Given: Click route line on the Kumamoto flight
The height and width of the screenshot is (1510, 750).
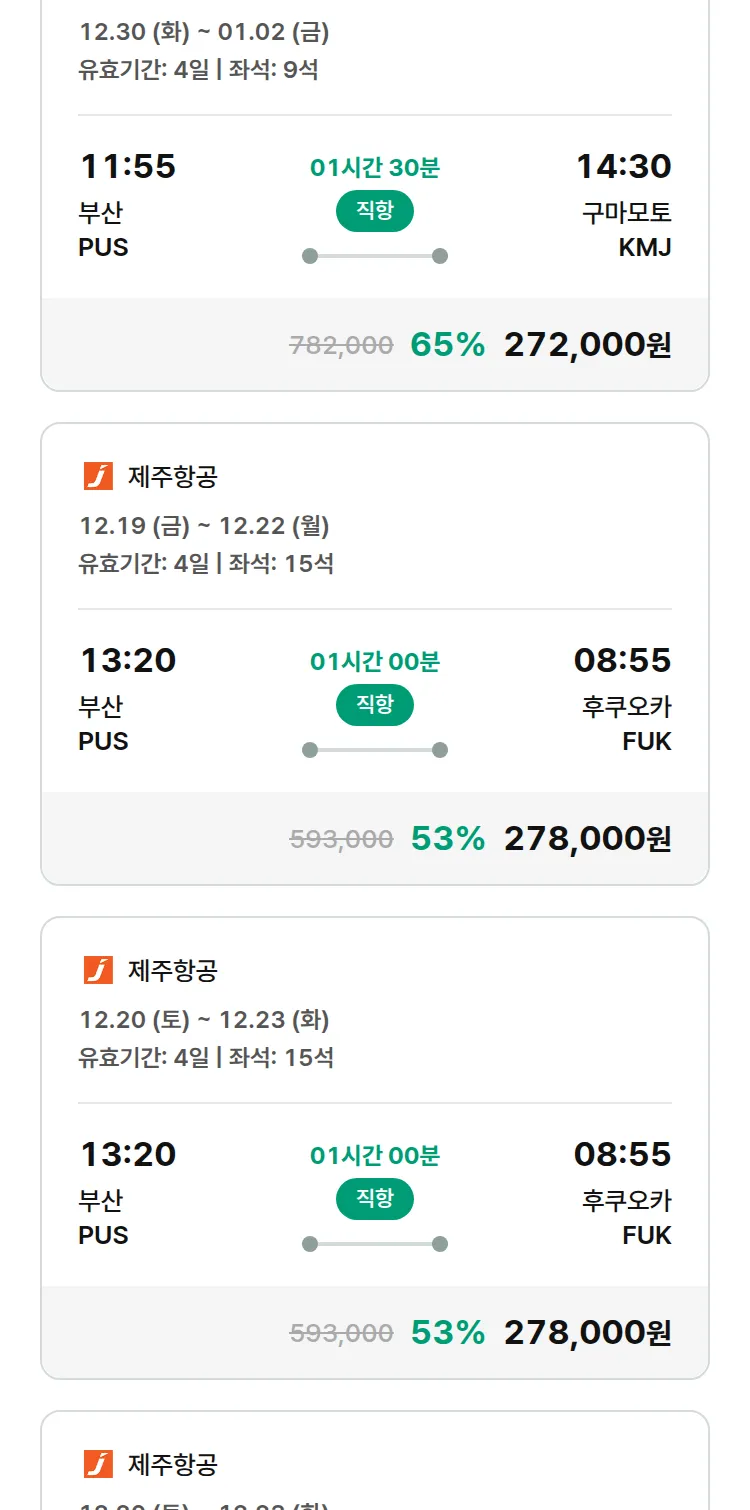Looking at the screenshot, I should tap(374, 256).
